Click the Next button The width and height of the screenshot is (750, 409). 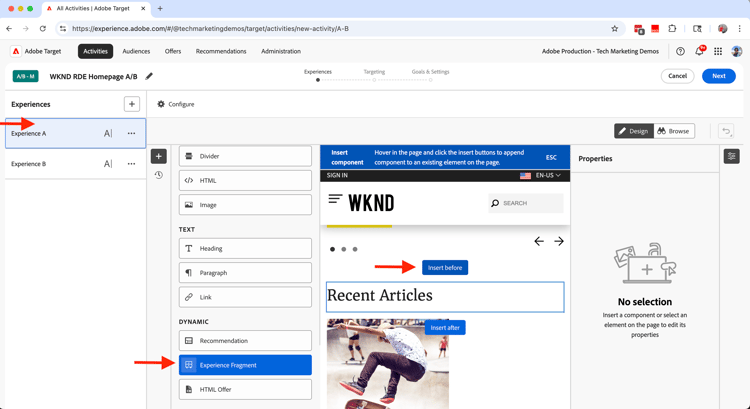[718, 76]
